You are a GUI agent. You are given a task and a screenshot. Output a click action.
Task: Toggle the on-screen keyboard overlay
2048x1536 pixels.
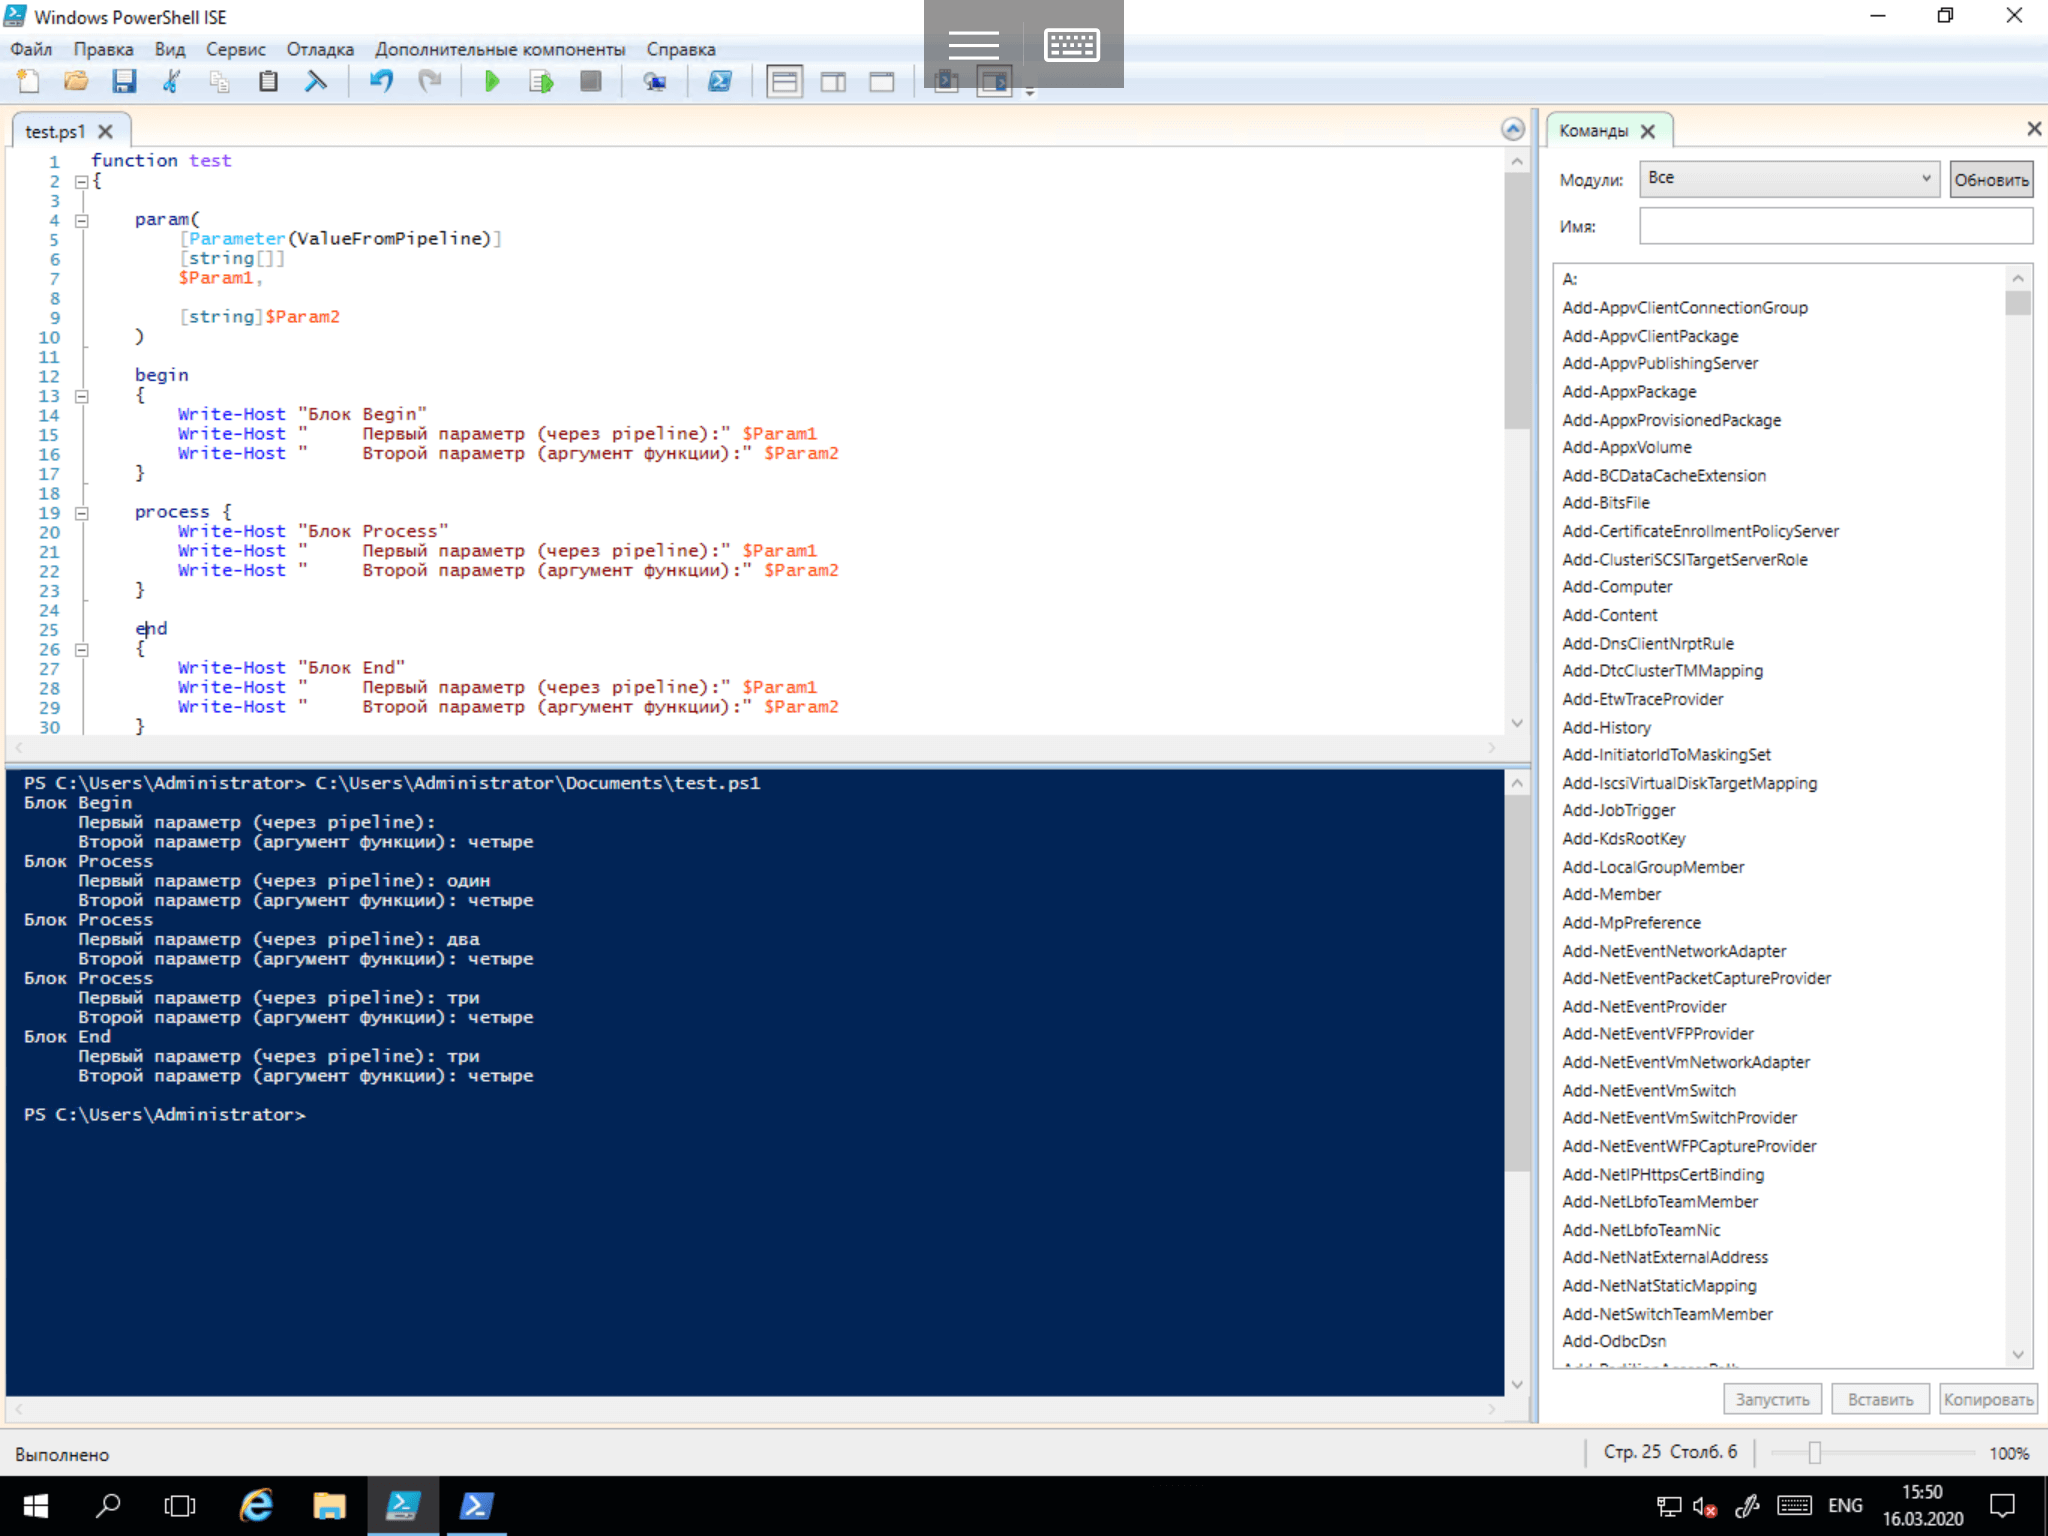[x=1072, y=44]
